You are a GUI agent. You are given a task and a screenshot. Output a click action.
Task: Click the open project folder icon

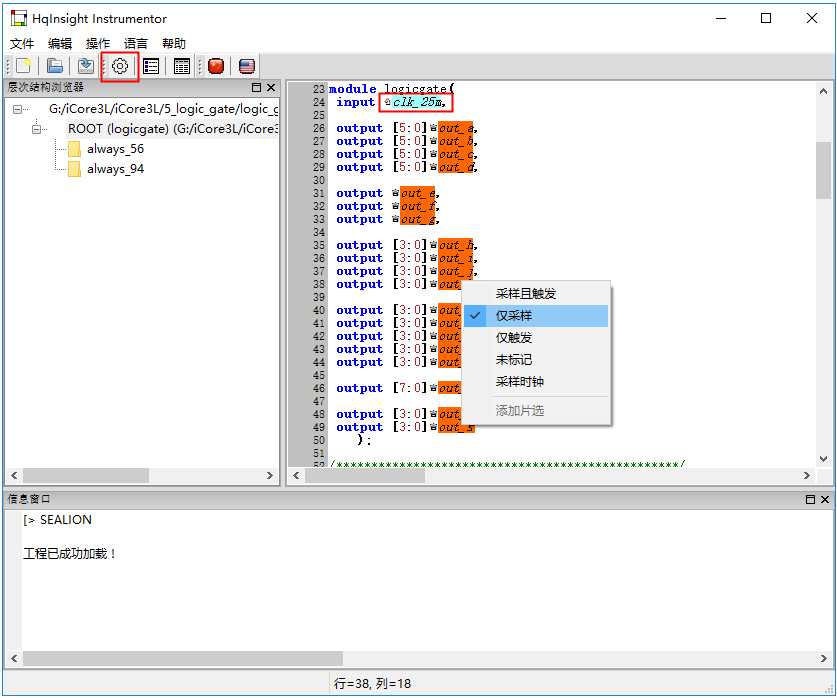pos(56,66)
